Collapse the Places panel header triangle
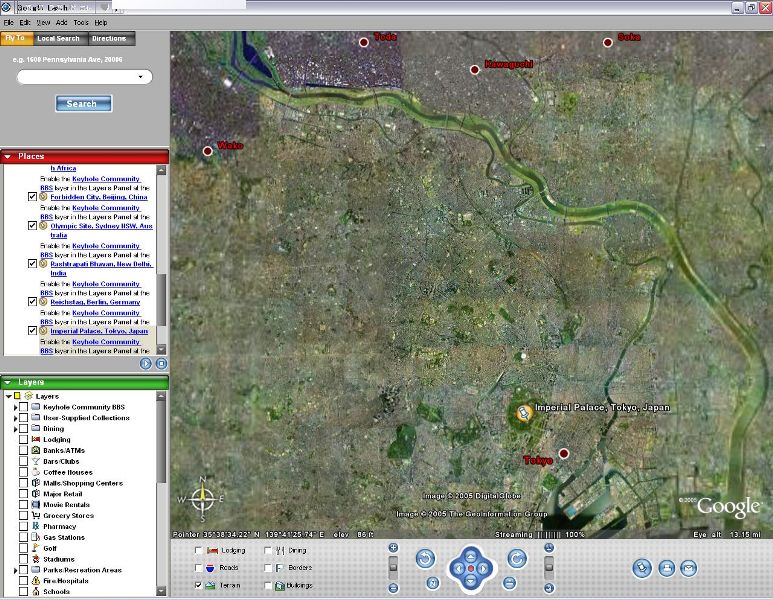773x600 pixels. tap(7, 157)
